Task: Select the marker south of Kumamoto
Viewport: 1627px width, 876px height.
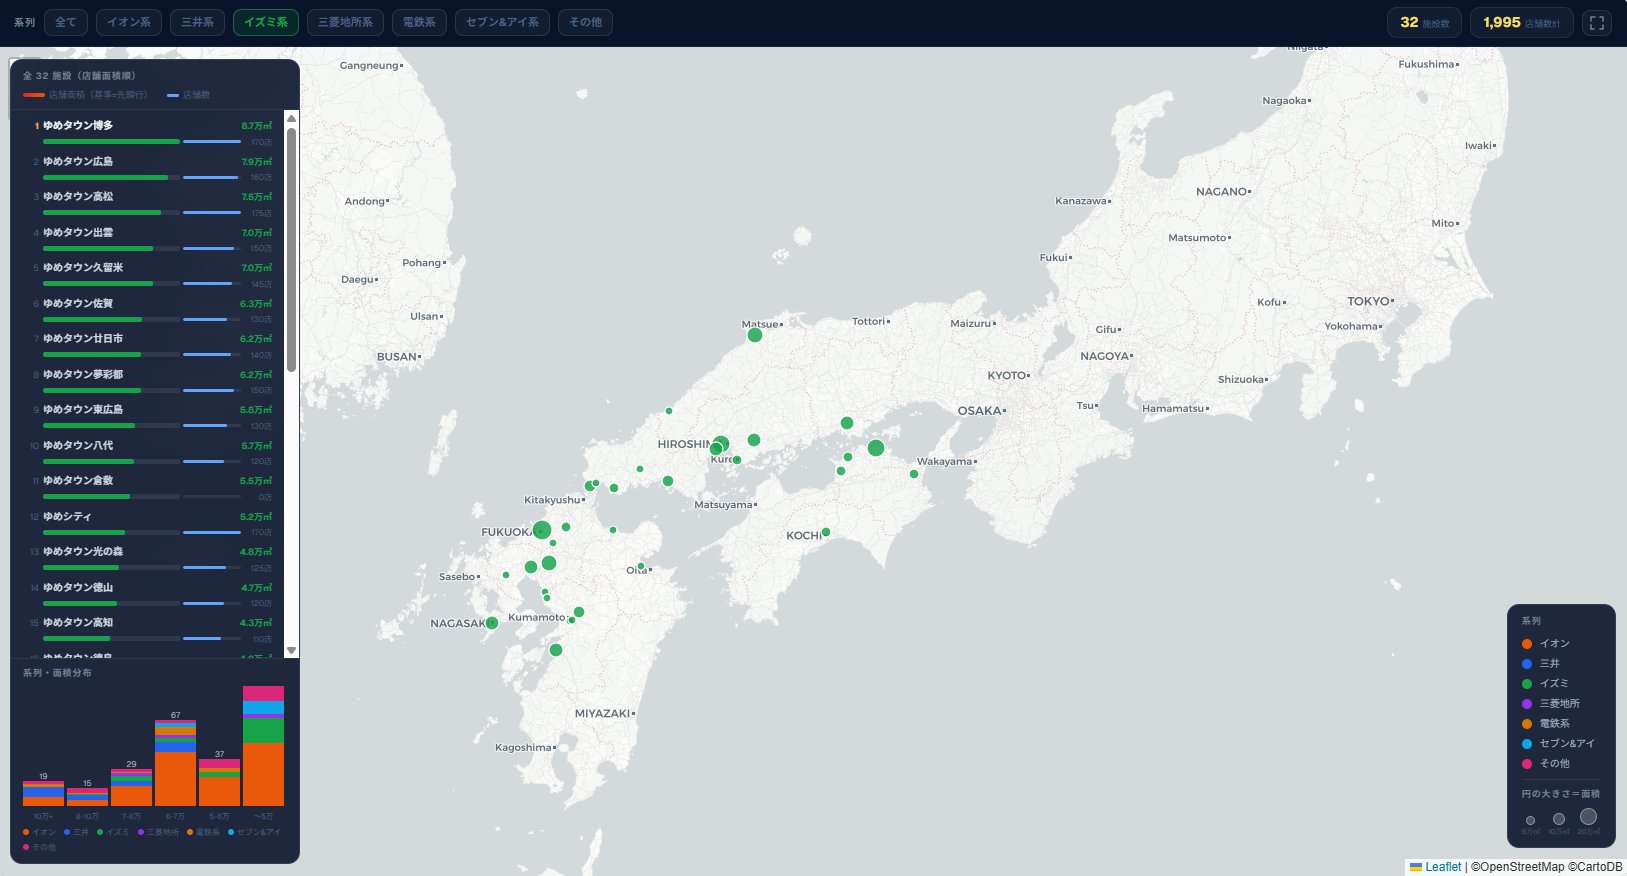Action: [556, 650]
